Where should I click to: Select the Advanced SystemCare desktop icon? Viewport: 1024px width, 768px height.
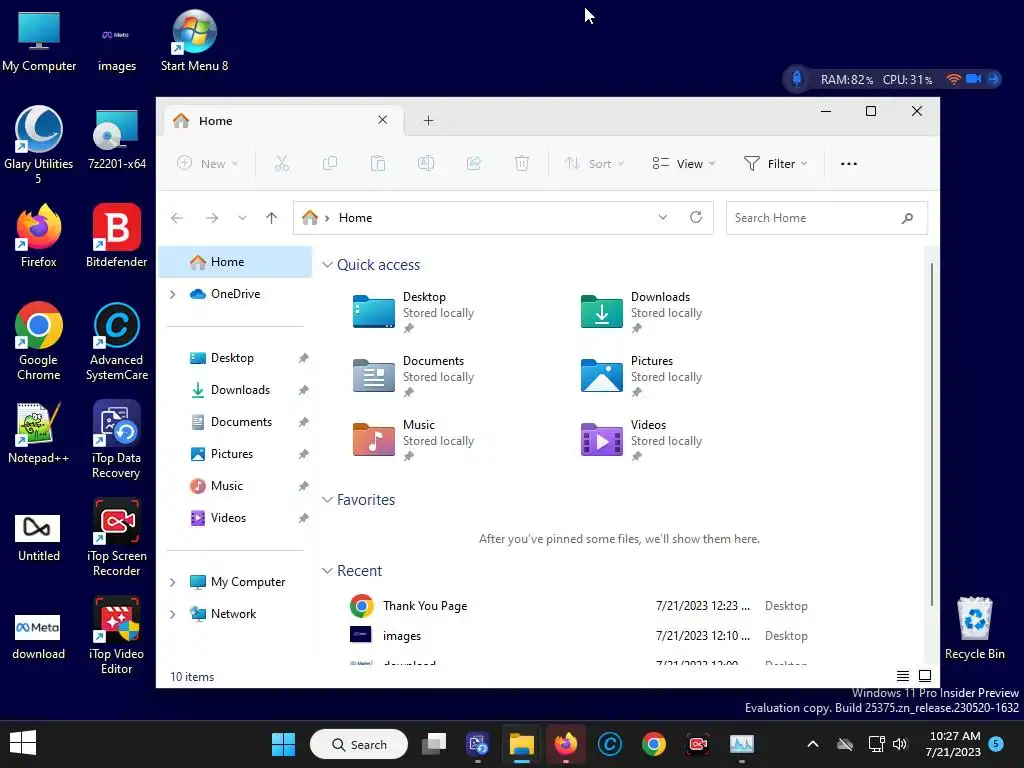(x=116, y=342)
